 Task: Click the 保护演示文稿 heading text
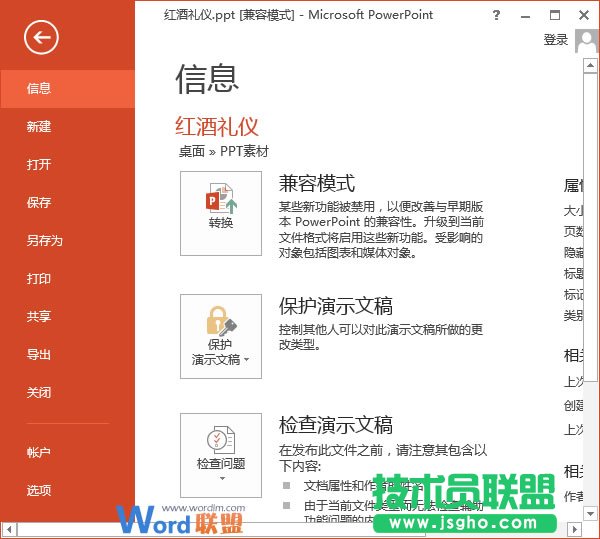(x=336, y=306)
